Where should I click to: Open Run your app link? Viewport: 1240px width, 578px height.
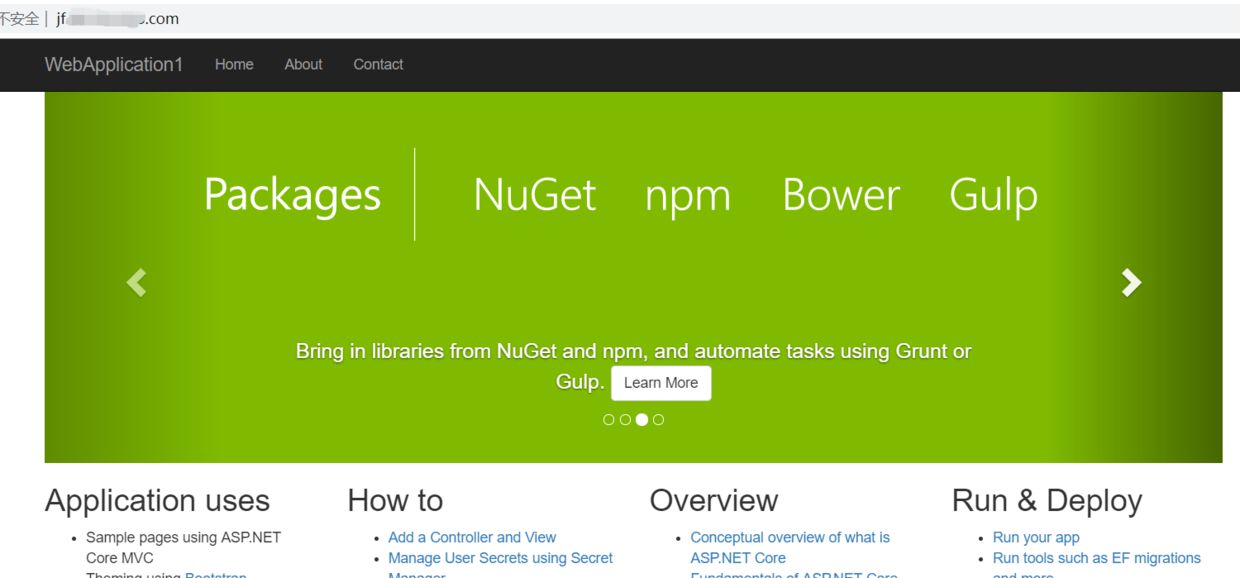[x=1036, y=537]
